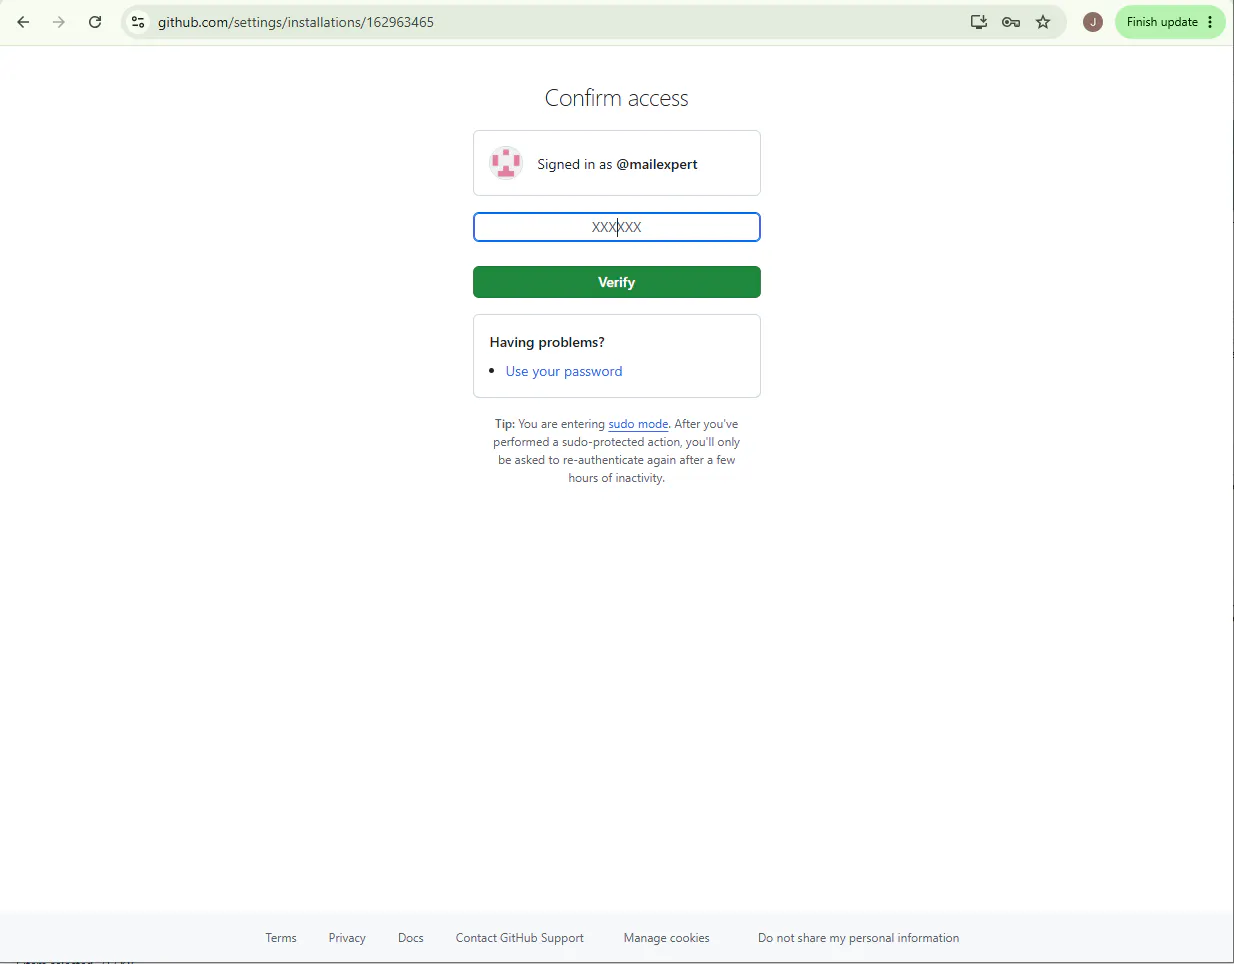Image resolution: width=1234 pixels, height=964 pixels.
Task: Click the Having problems? heading
Action: coord(547,342)
